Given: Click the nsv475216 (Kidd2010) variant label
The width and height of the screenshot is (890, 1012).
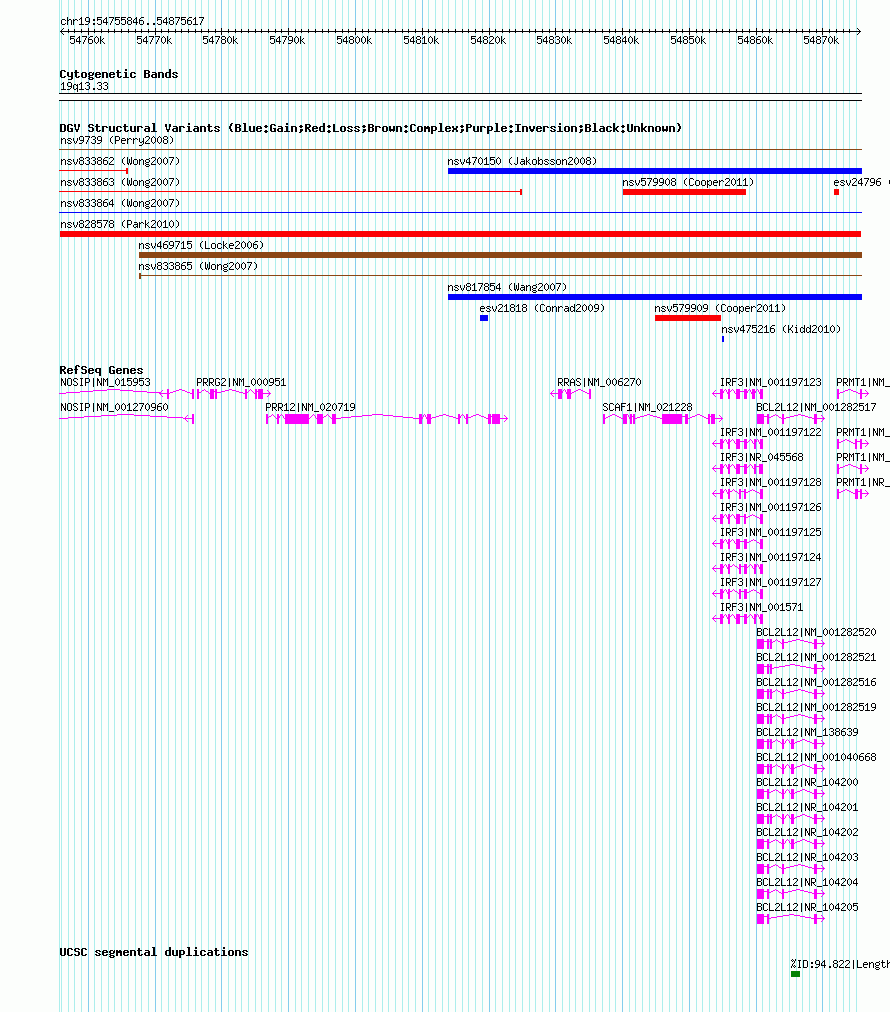Looking at the screenshot, I should (781, 329).
